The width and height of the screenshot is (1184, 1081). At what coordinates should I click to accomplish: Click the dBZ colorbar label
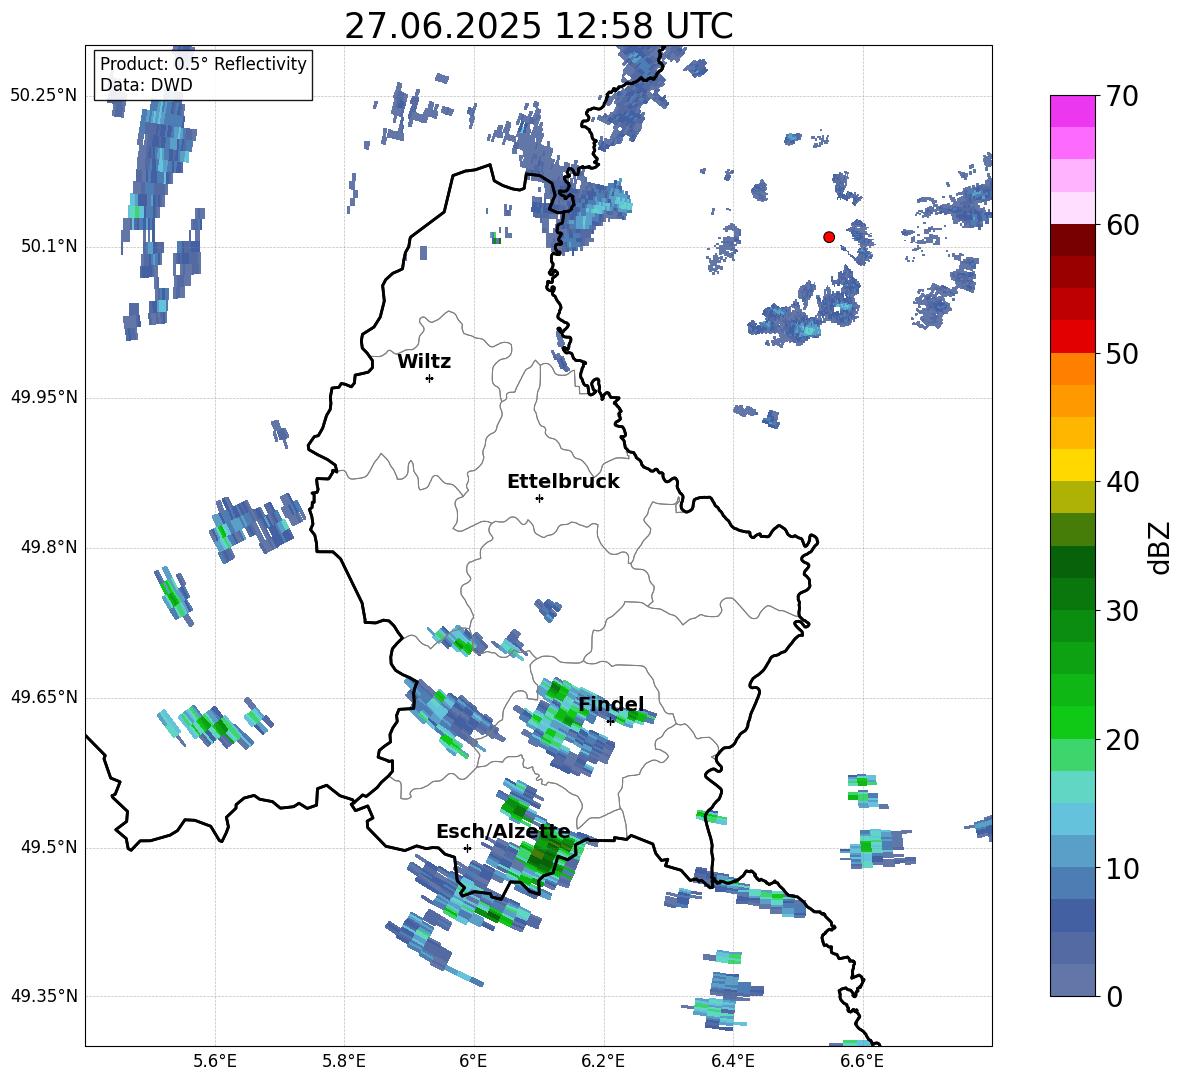pos(1158,547)
